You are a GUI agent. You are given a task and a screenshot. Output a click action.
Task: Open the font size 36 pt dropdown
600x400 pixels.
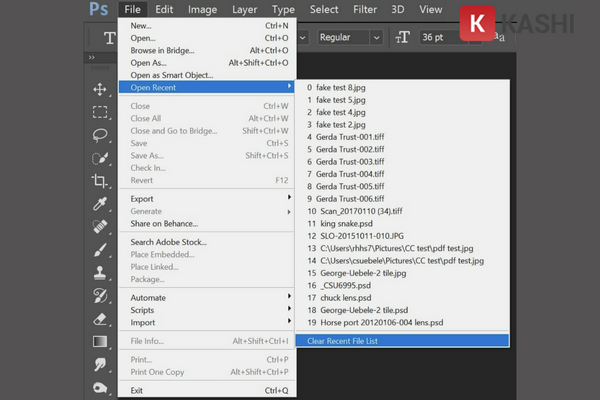[x=445, y=37]
